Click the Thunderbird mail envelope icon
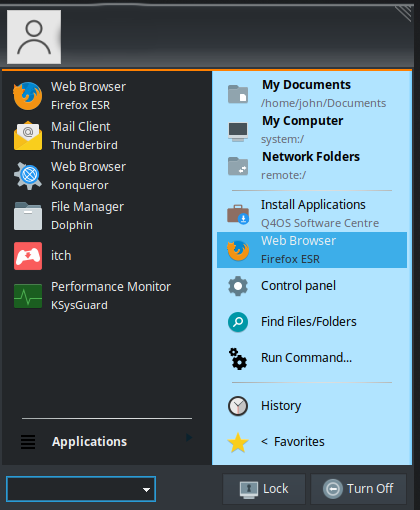This screenshot has width=420, height=510. click(x=28, y=136)
